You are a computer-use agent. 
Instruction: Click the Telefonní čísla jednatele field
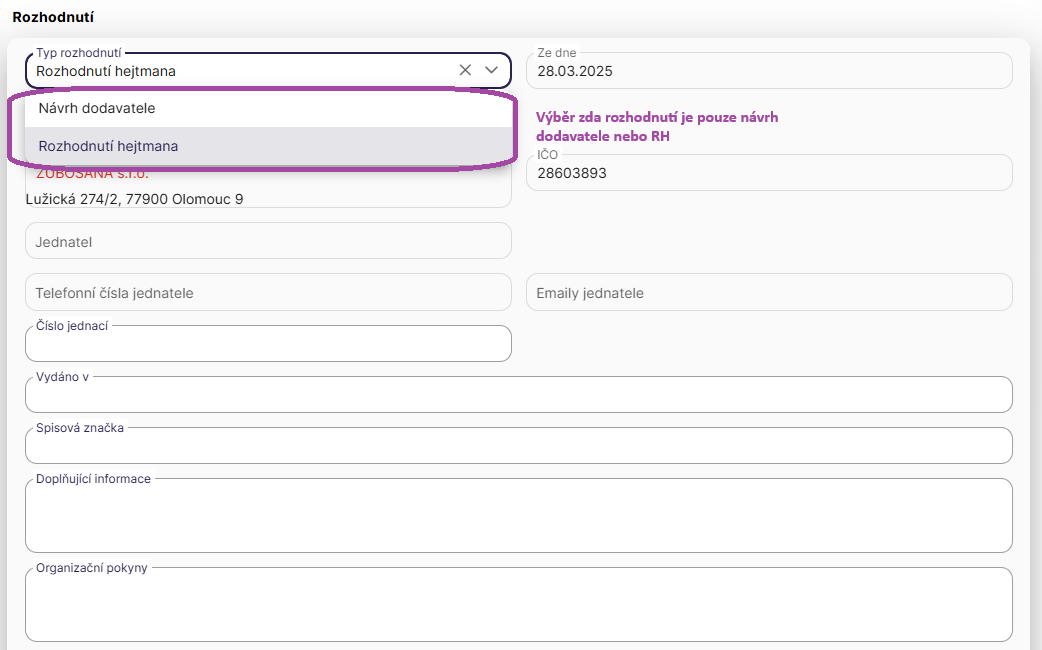(x=268, y=293)
